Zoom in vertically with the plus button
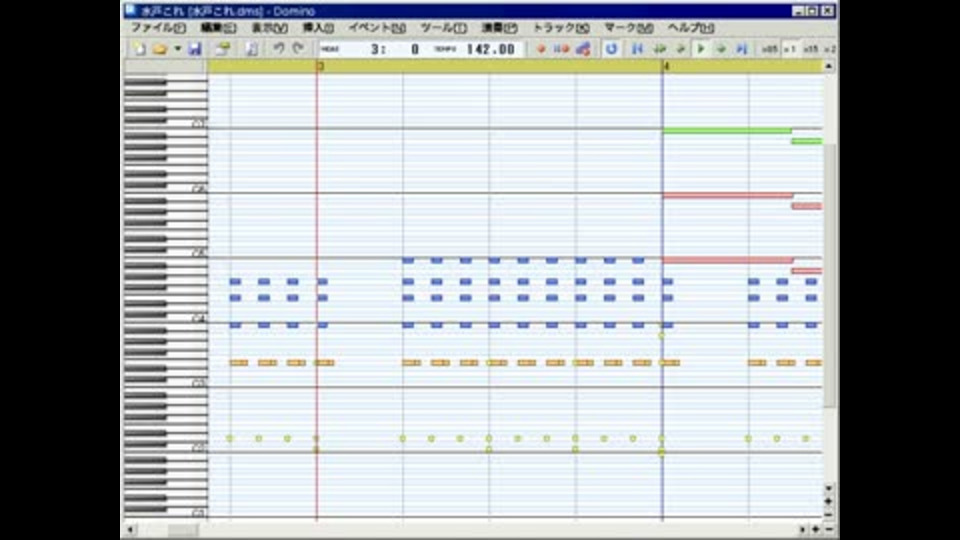Screen dimensions: 960x540 click(829, 501)
